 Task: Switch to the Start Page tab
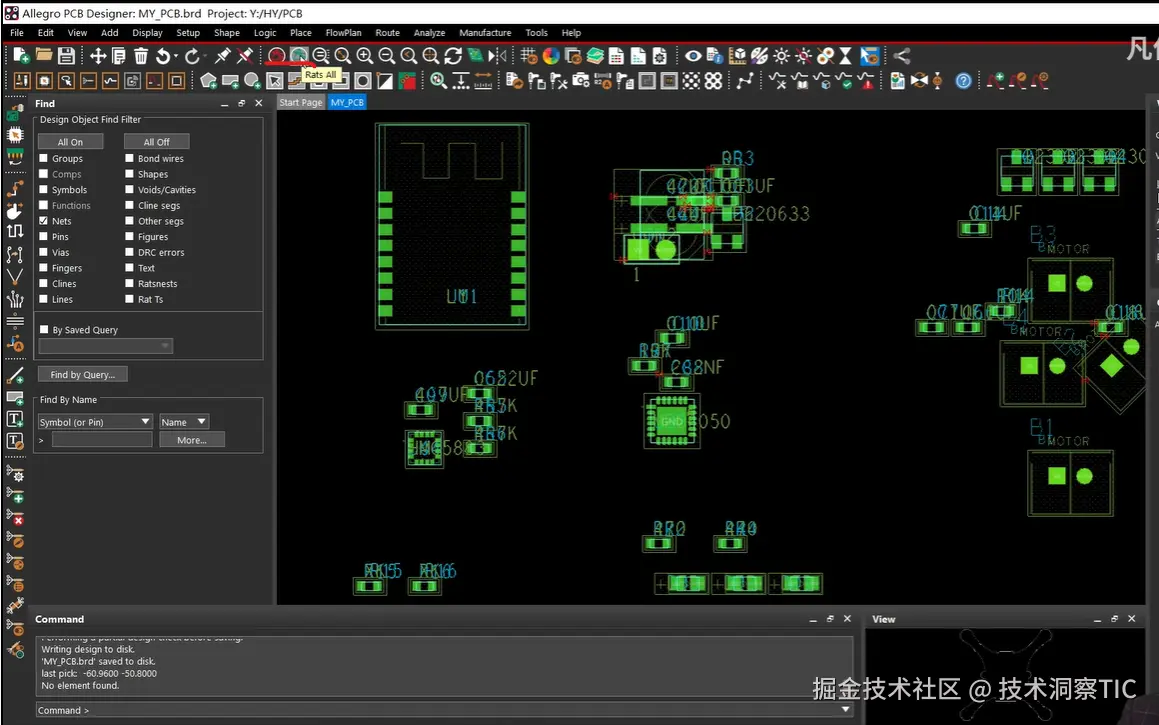pos(300,102)
